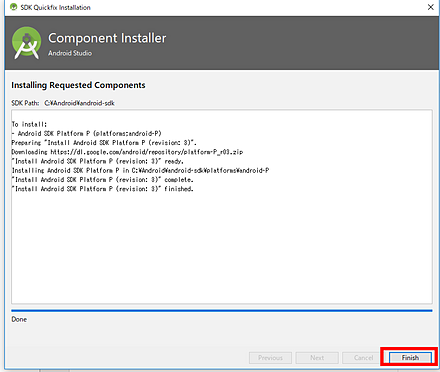Click the Android Studio subtitle text
Screen dimensions: 440x372
tap(70, 53)
